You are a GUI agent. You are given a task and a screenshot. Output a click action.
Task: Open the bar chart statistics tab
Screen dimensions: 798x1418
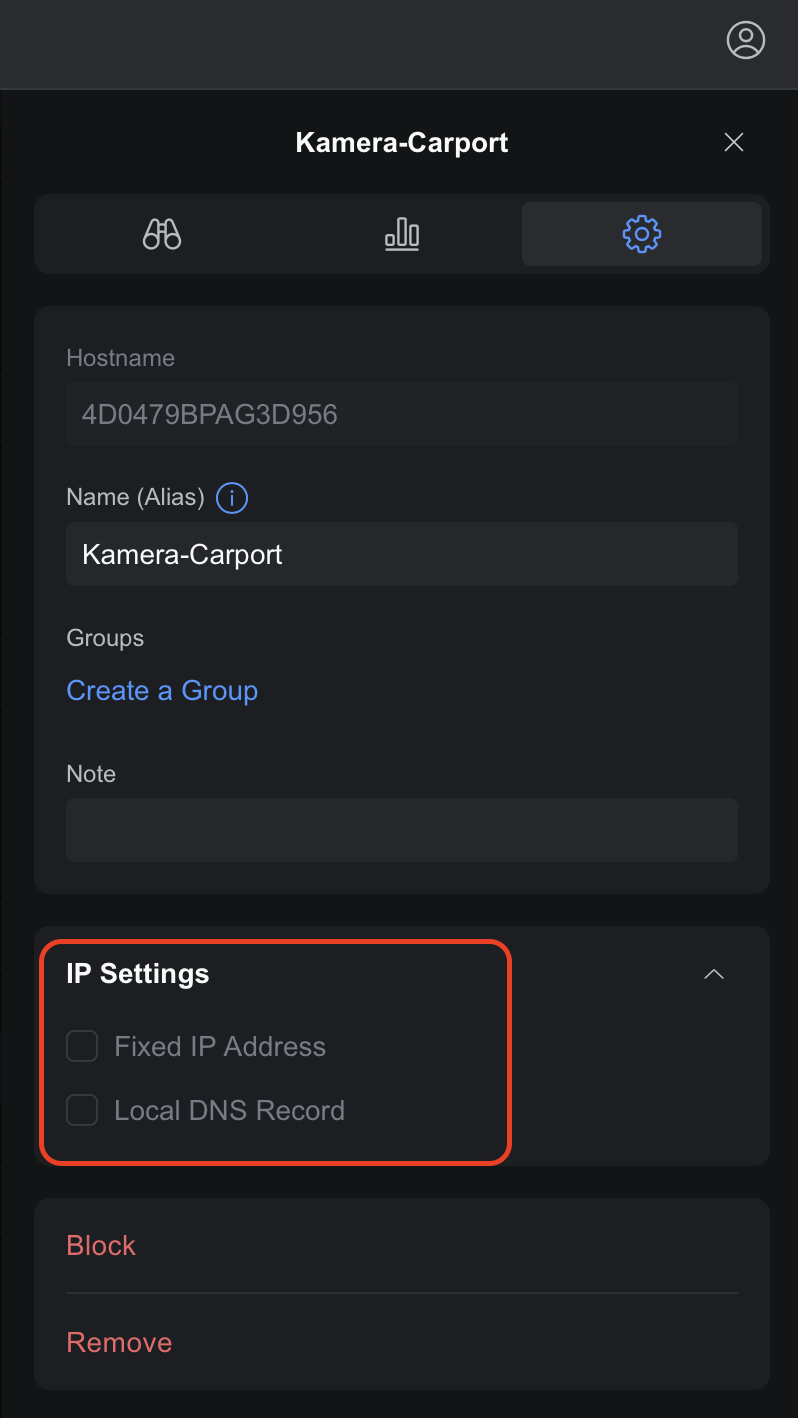[x=402, y=234]
